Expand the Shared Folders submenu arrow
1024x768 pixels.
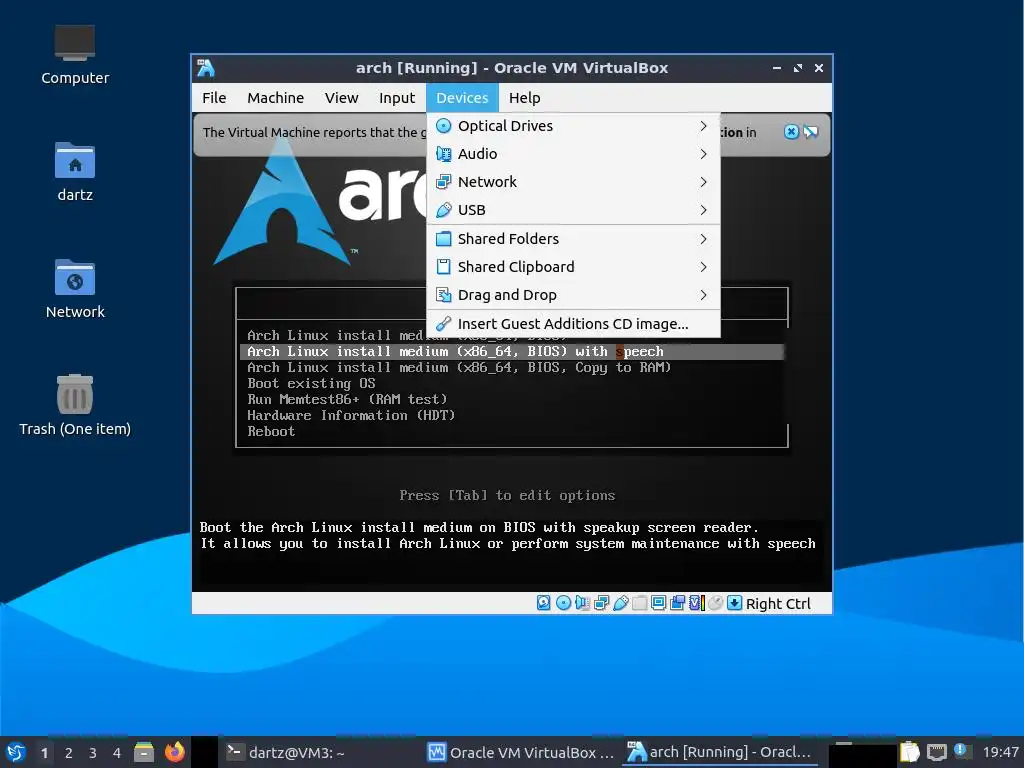click(x=703, y=239)
